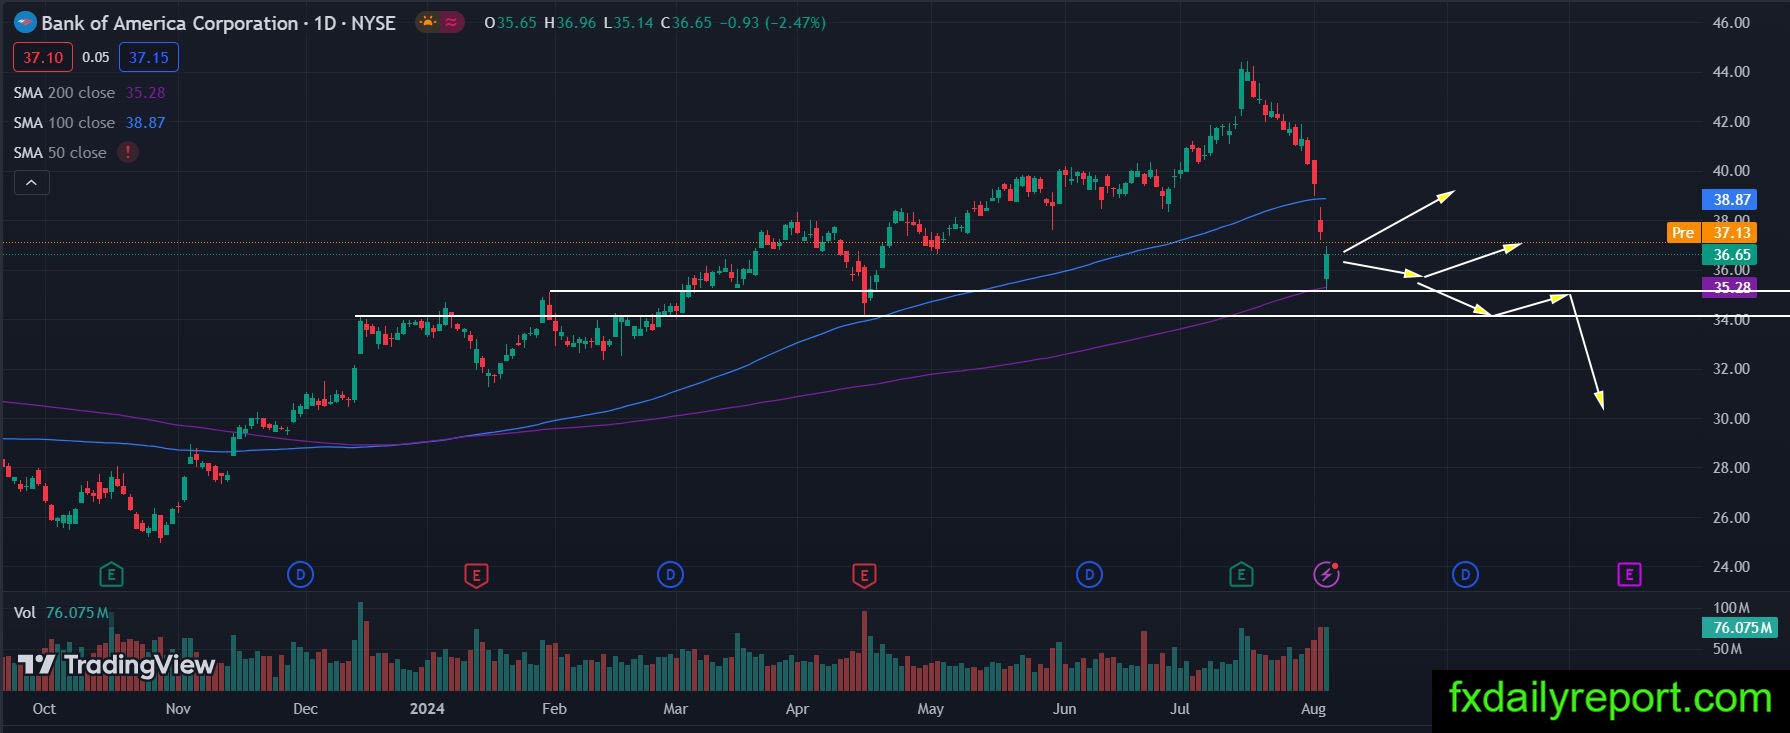Click the teal 76.075M volume axis label
The width and height of the screenshot is (1790, 733).
[1742, 628]
